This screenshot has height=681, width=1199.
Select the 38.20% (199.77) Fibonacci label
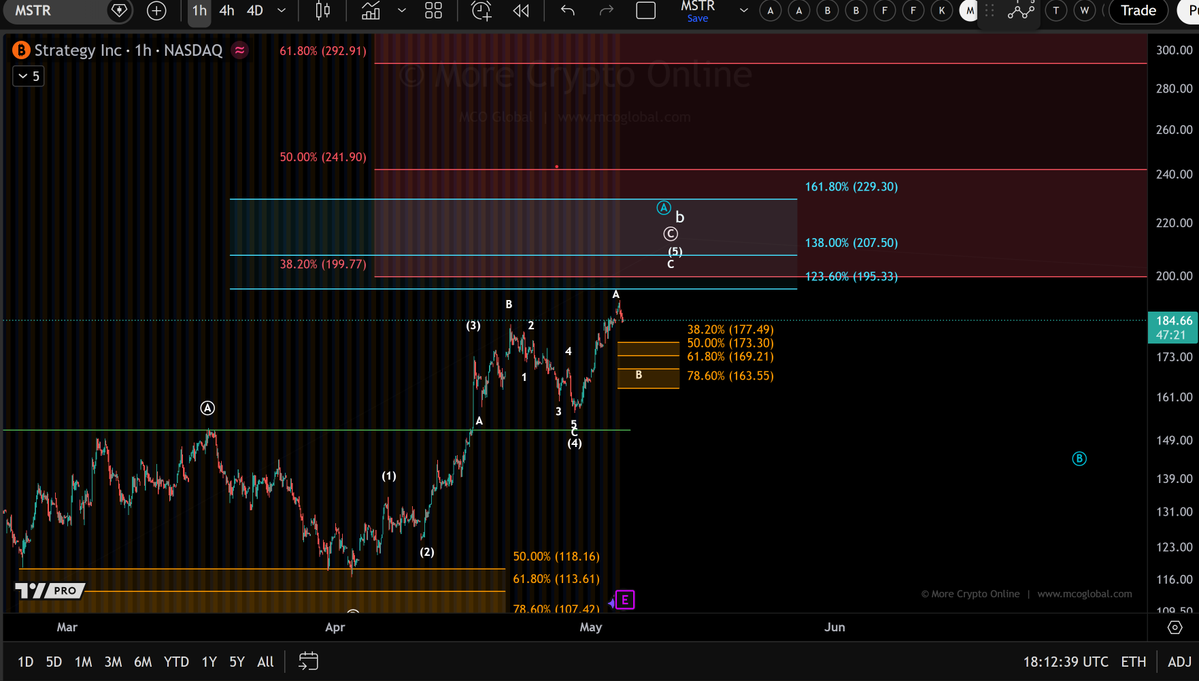pyautogui.click(x=323, y=264)
